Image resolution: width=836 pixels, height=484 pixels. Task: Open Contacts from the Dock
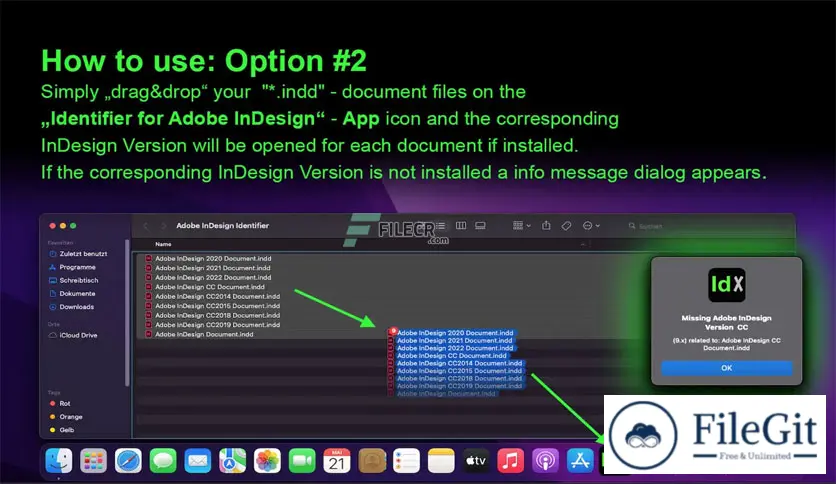coord(372,461)
